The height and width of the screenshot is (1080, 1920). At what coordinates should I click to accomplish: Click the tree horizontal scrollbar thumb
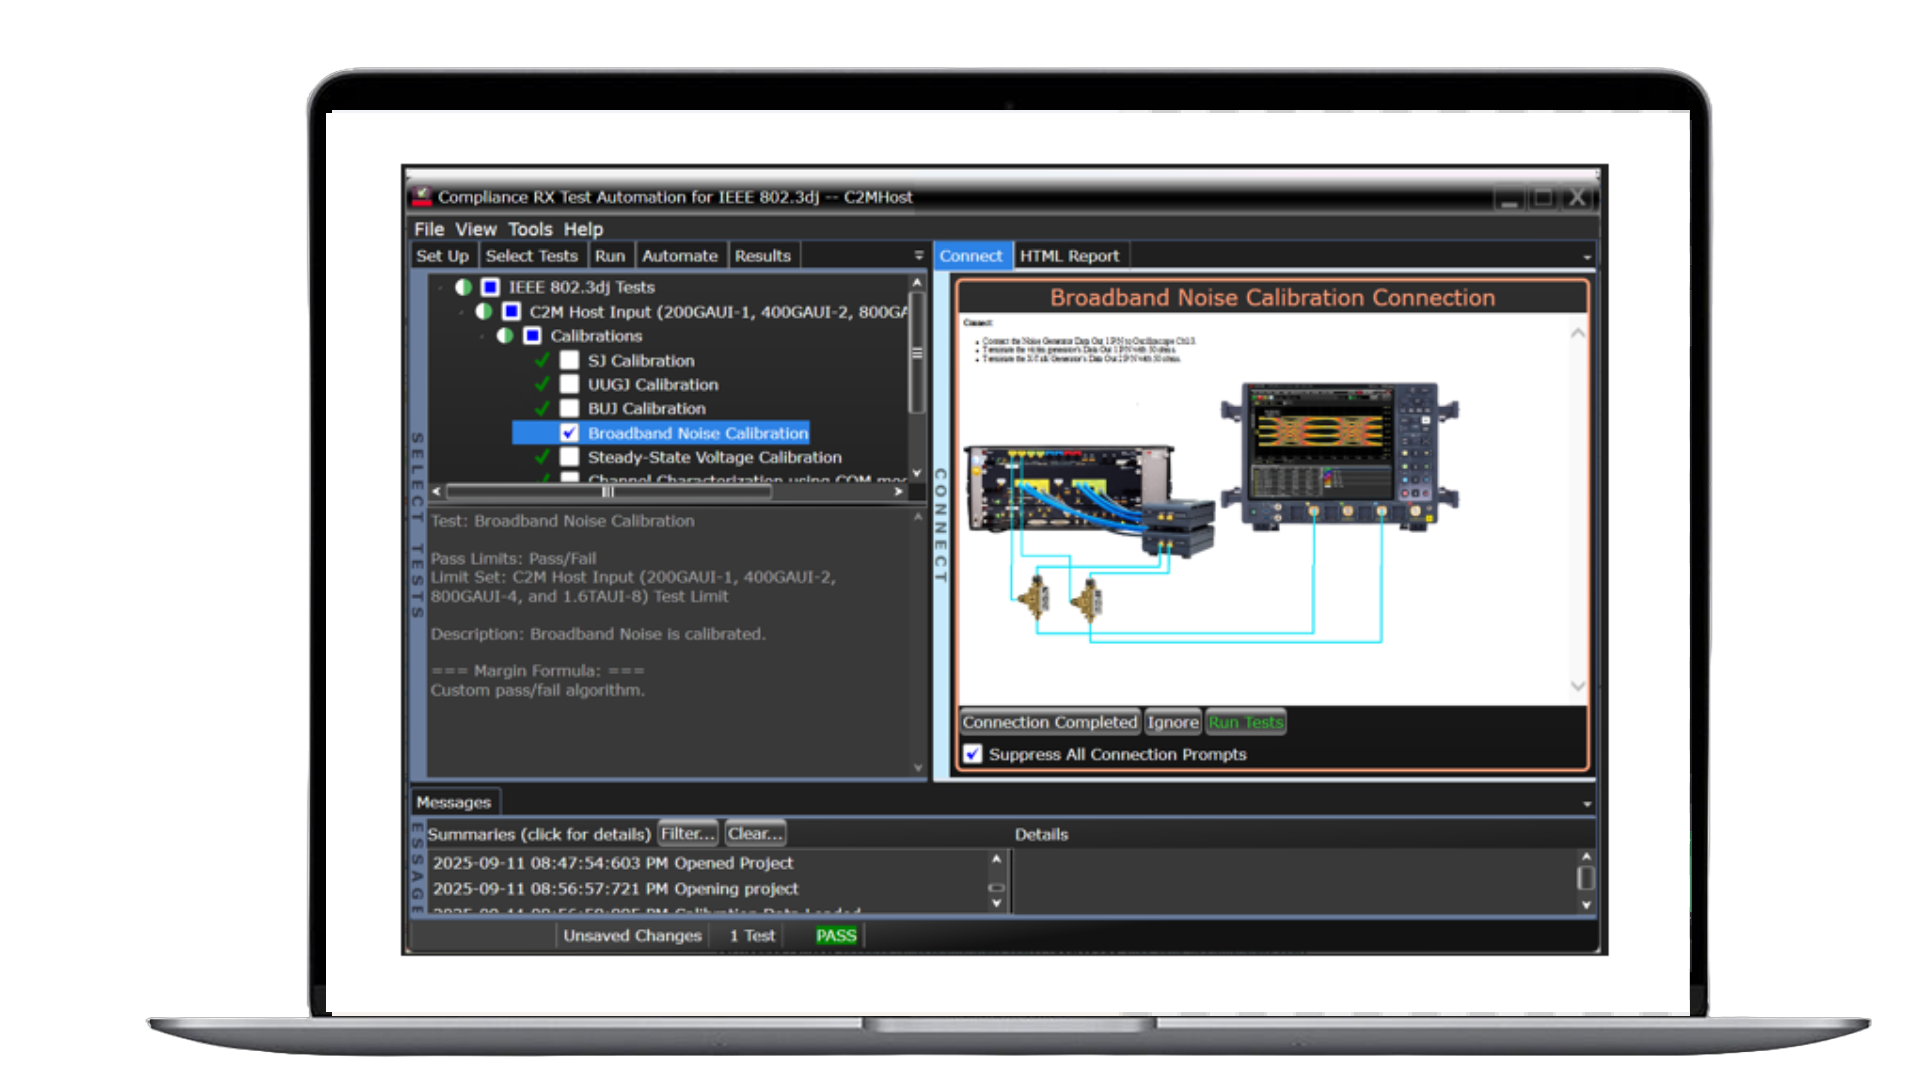608,491
